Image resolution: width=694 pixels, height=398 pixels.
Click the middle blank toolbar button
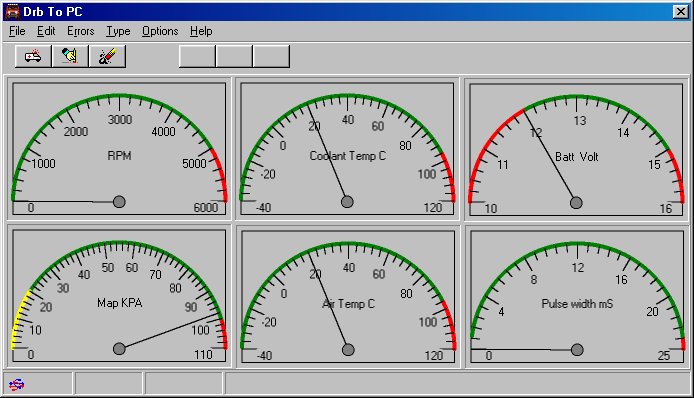tap(234, 56)
